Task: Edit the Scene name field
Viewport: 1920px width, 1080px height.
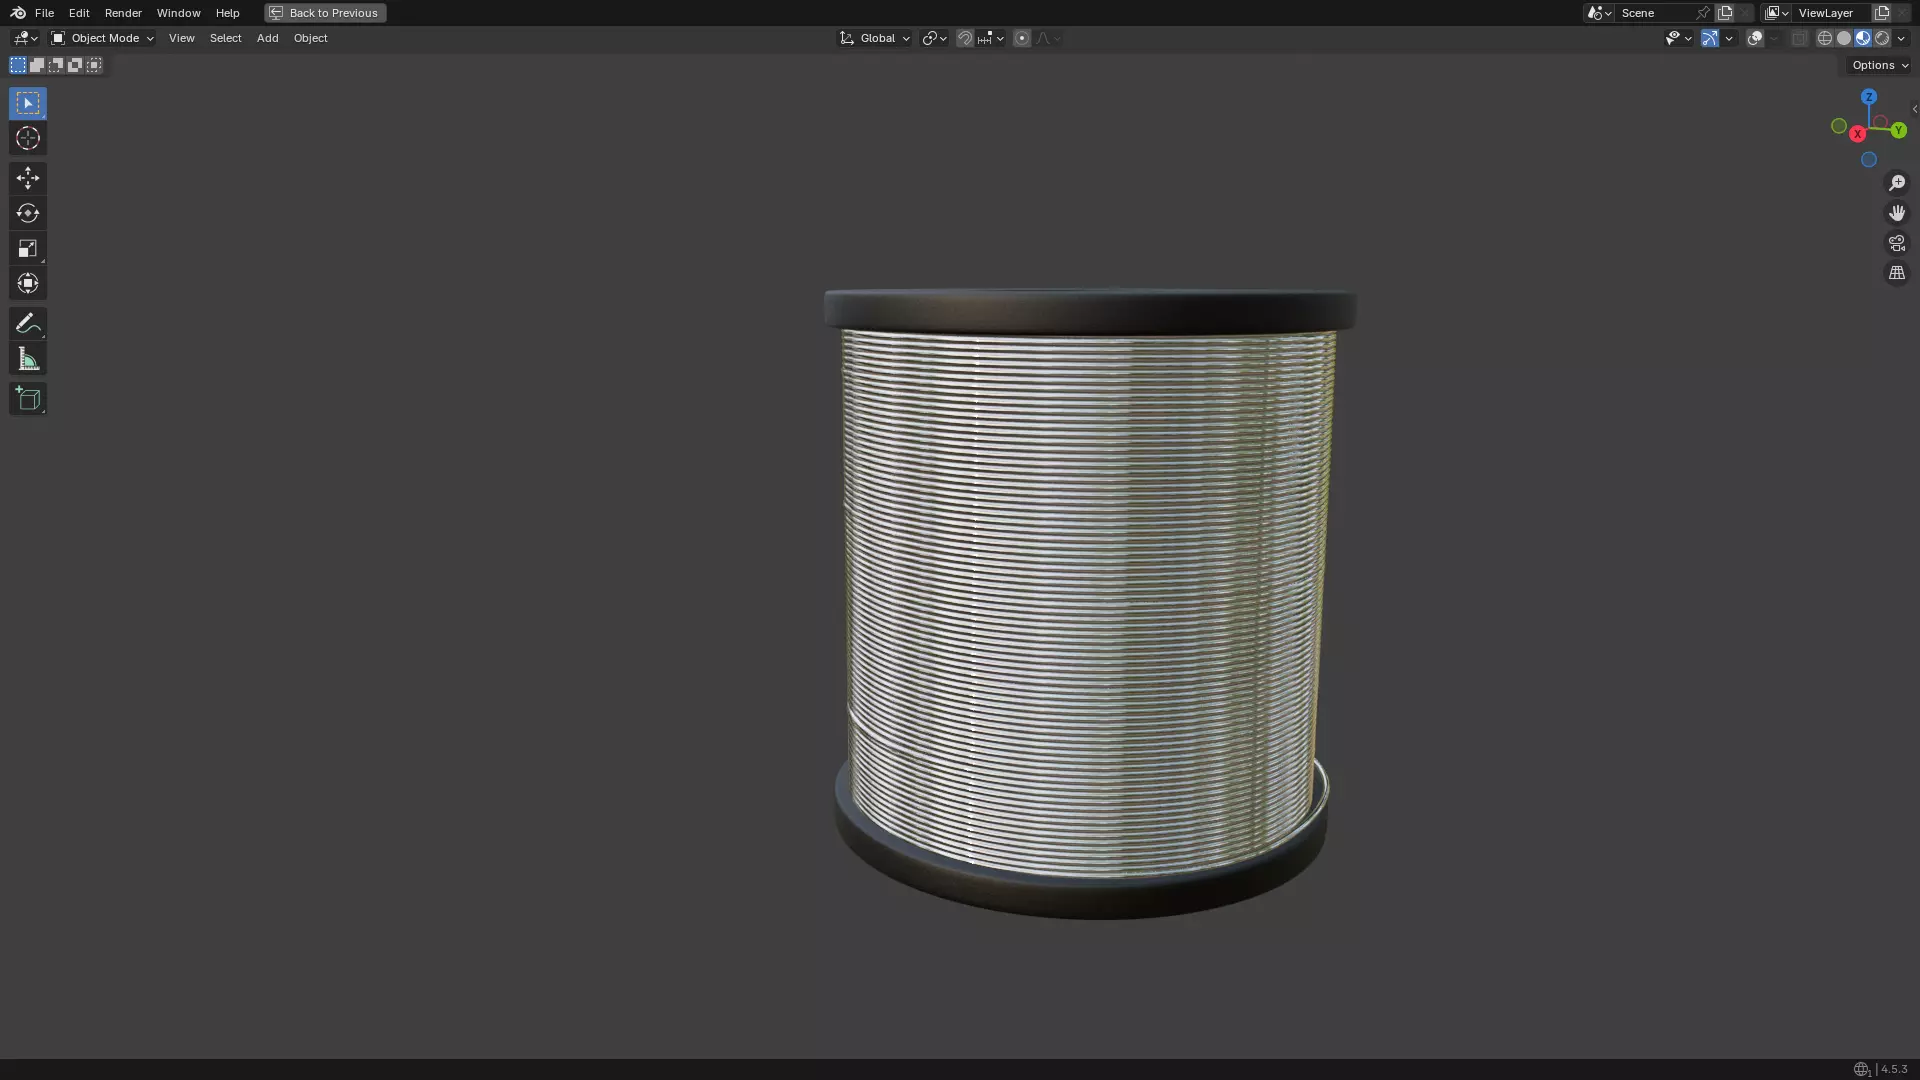Action: coord(1655,13)
